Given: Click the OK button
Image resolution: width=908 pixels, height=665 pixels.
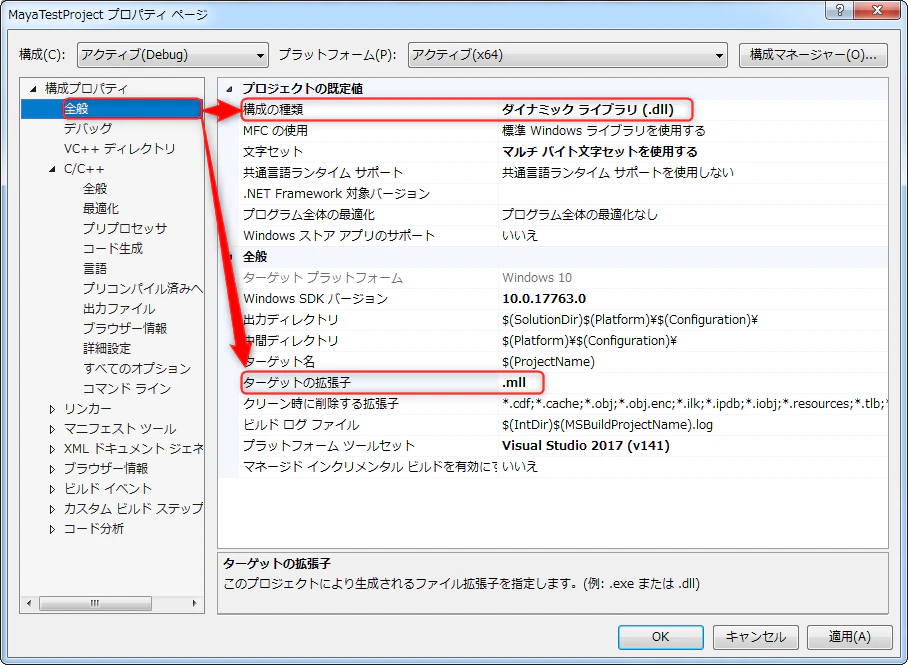Looking at the screenshot, I should tap(661, 637).
